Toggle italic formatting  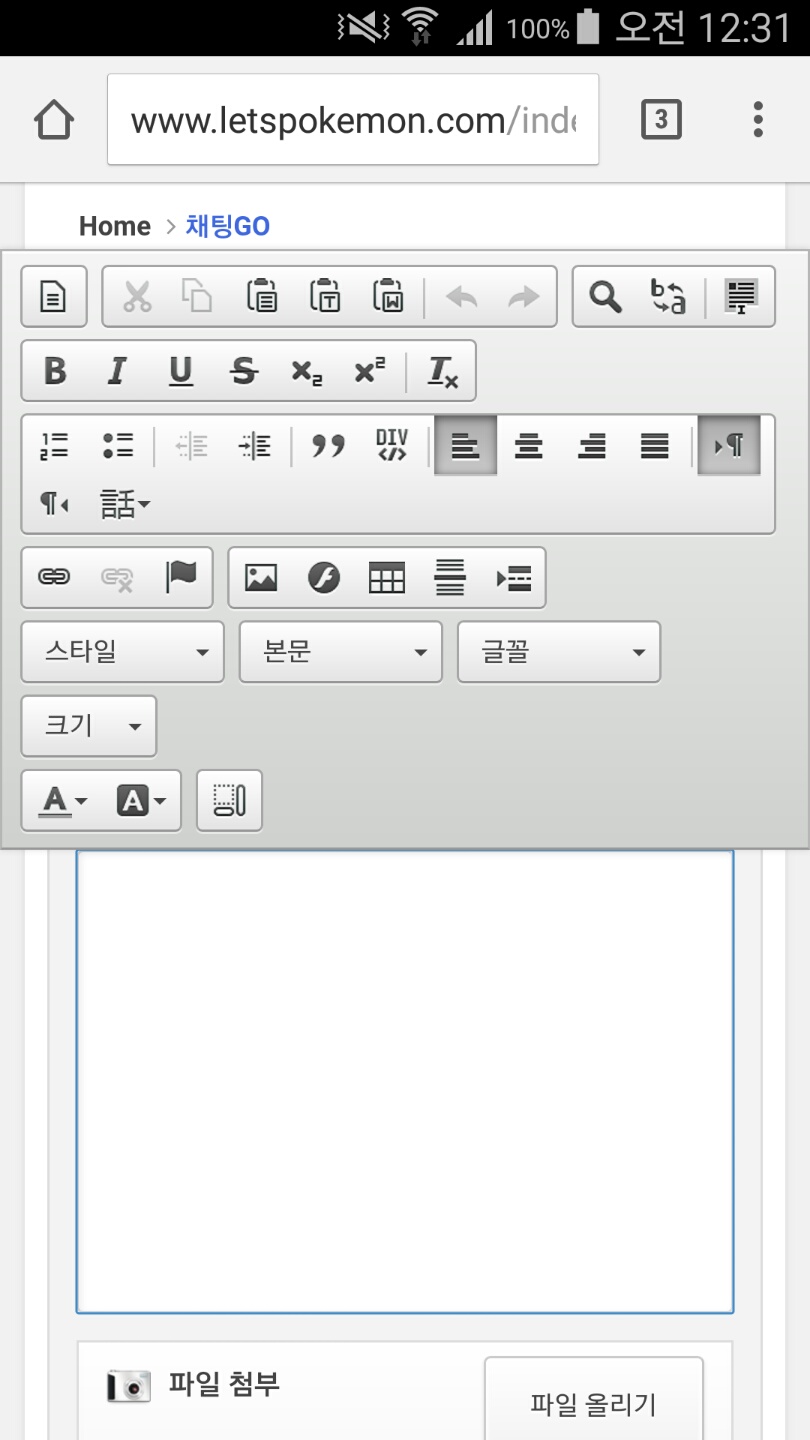click(x=117, y=371)
